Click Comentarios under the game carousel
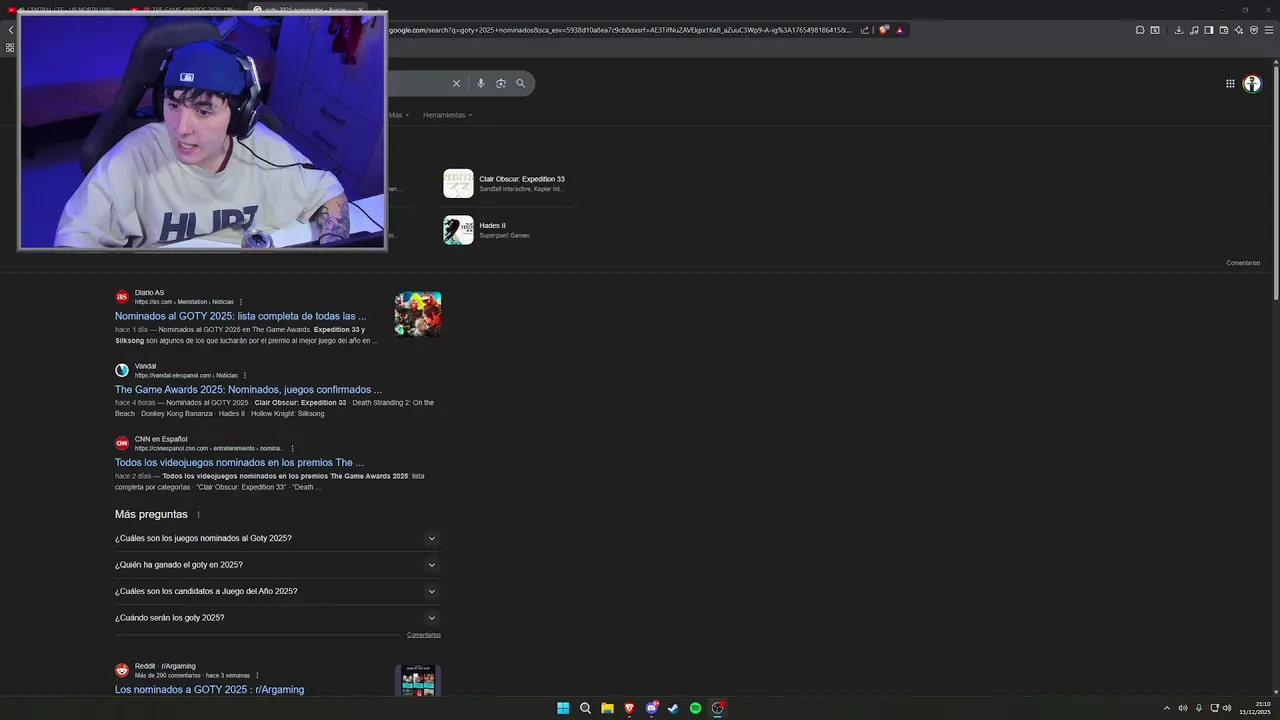1280x720 pixels. tap(1243, 263)
